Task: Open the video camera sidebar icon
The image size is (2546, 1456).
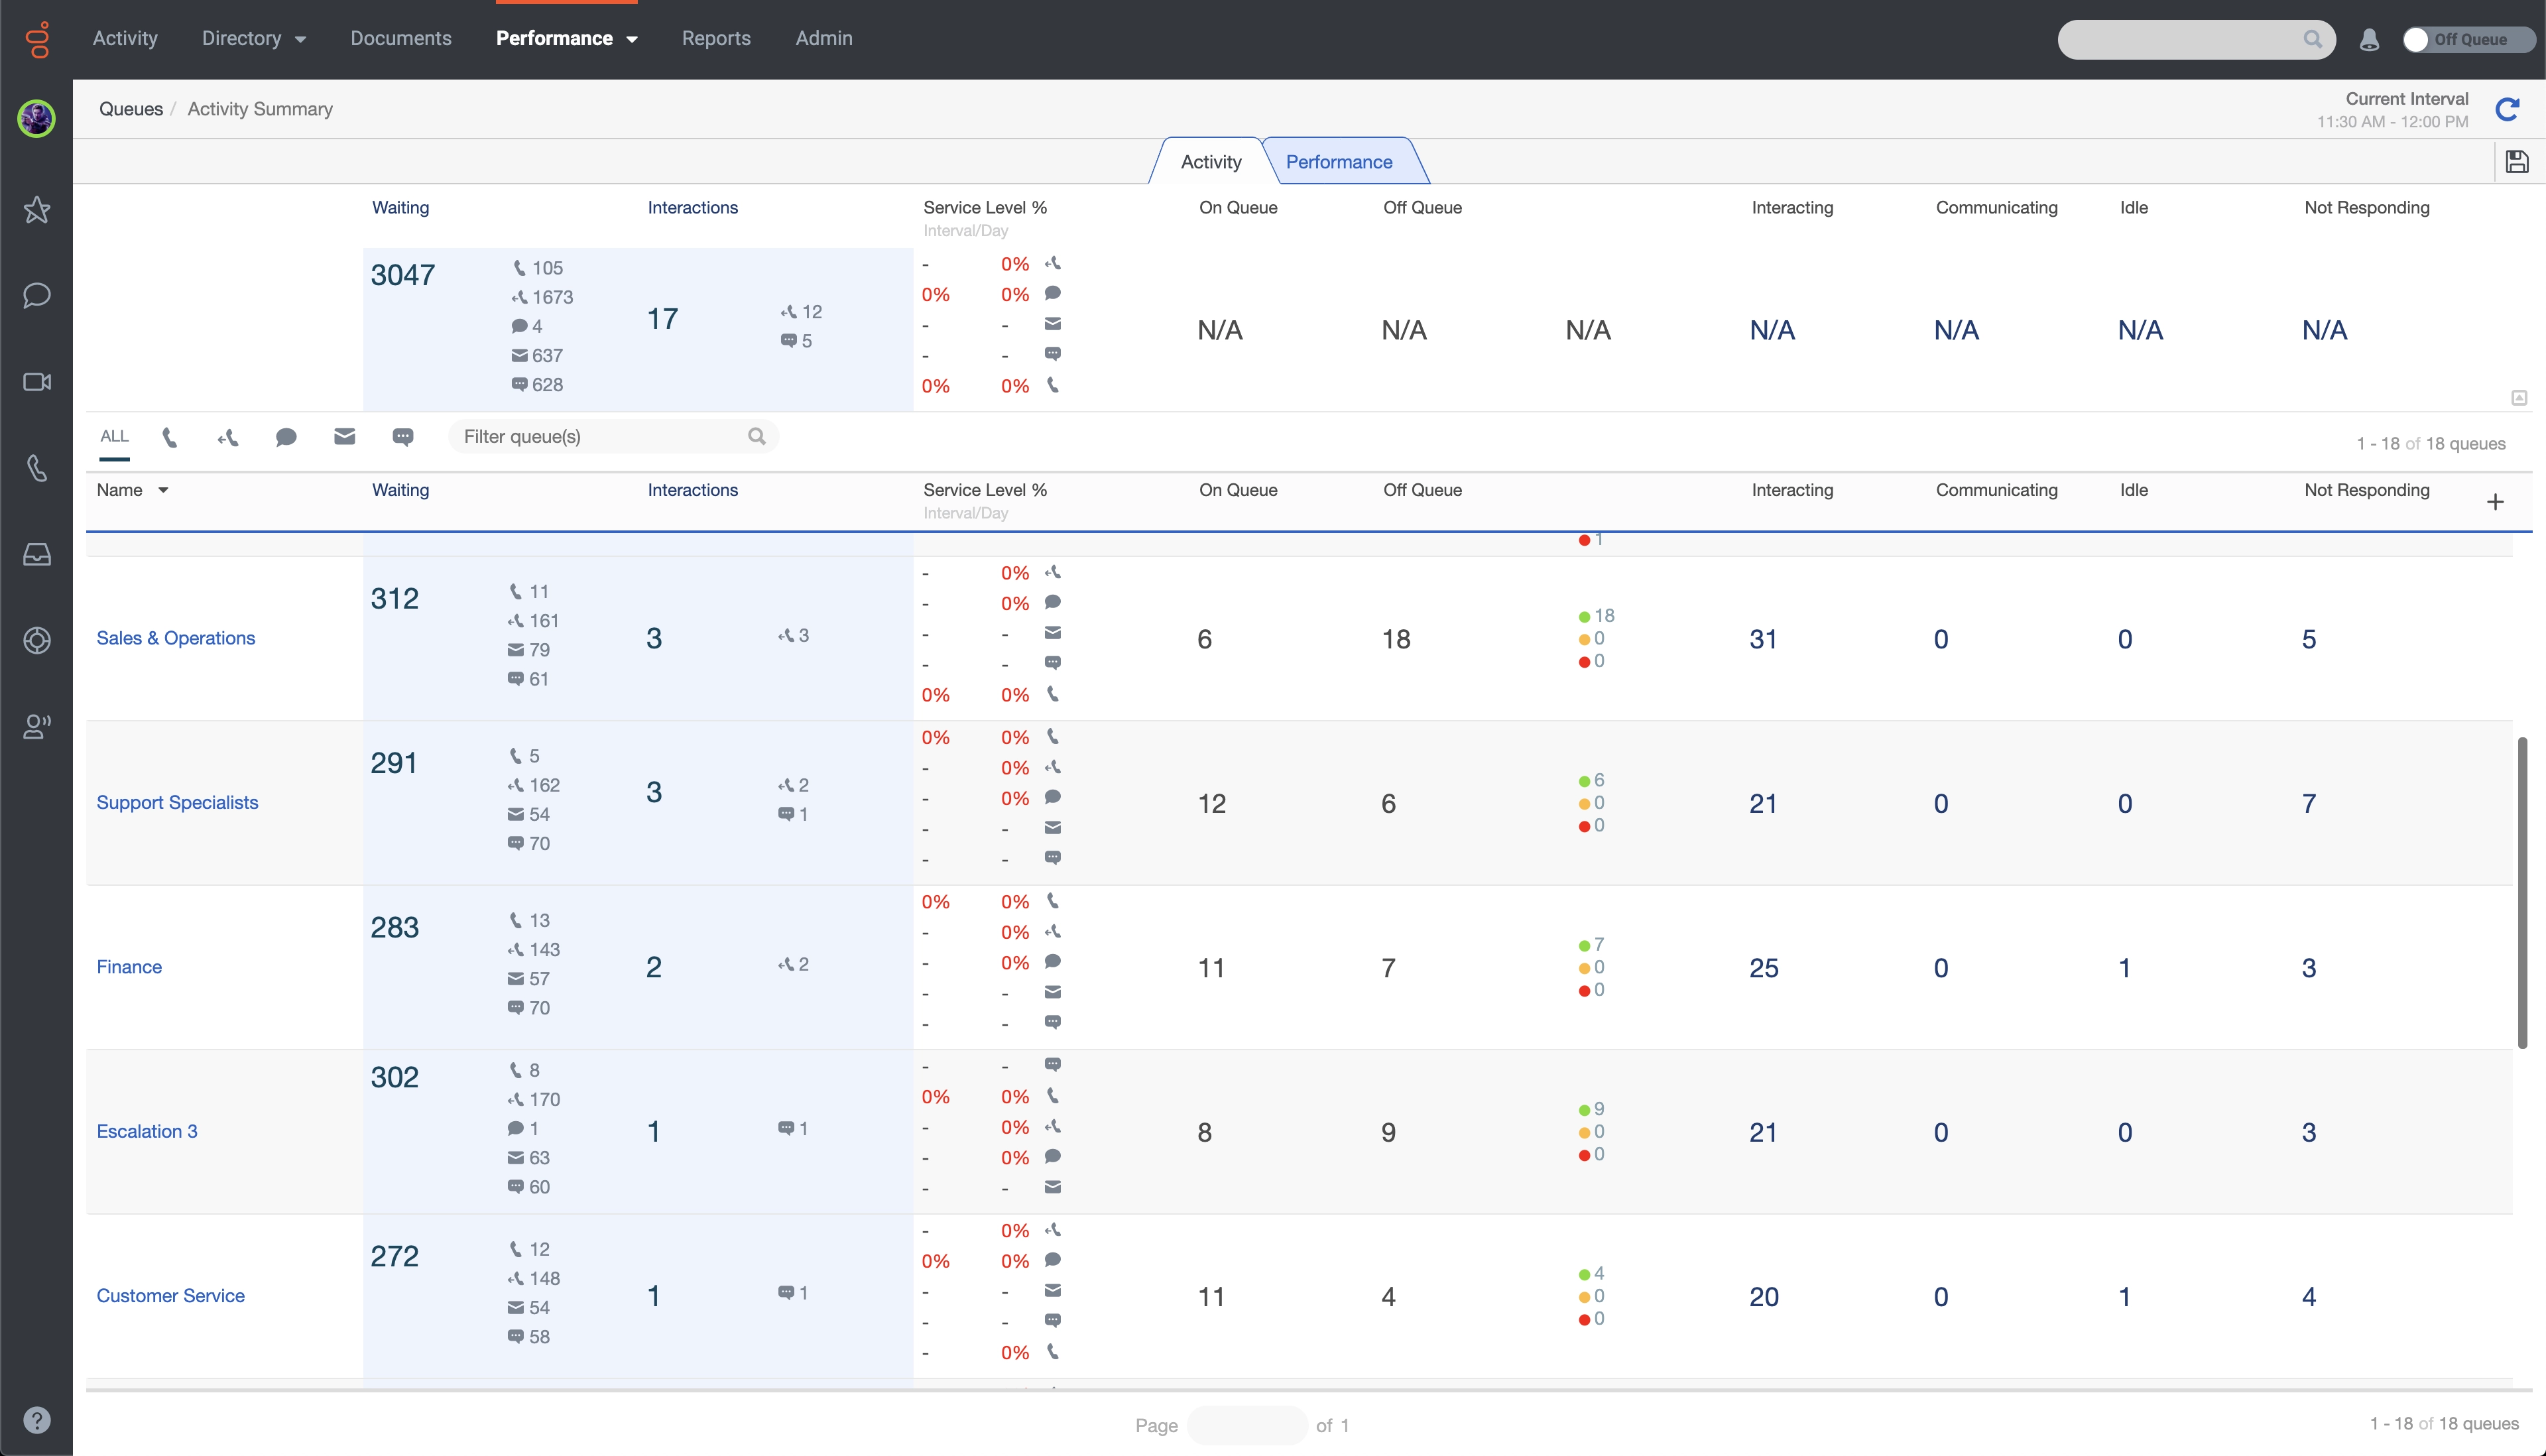Action: [37, 382]
